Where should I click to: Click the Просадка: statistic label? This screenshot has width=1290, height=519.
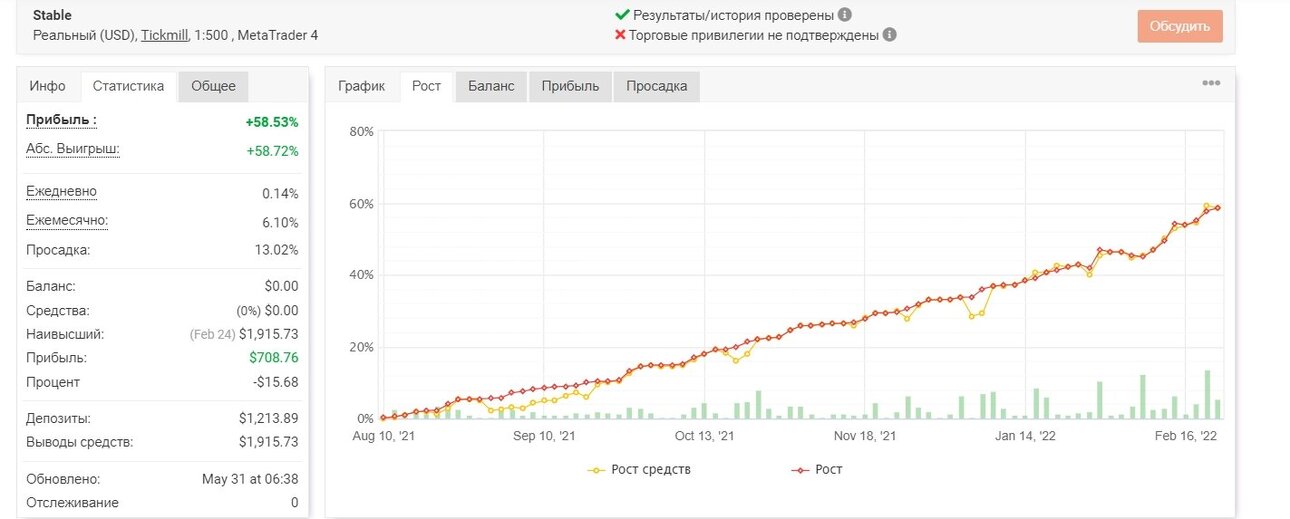58,249
